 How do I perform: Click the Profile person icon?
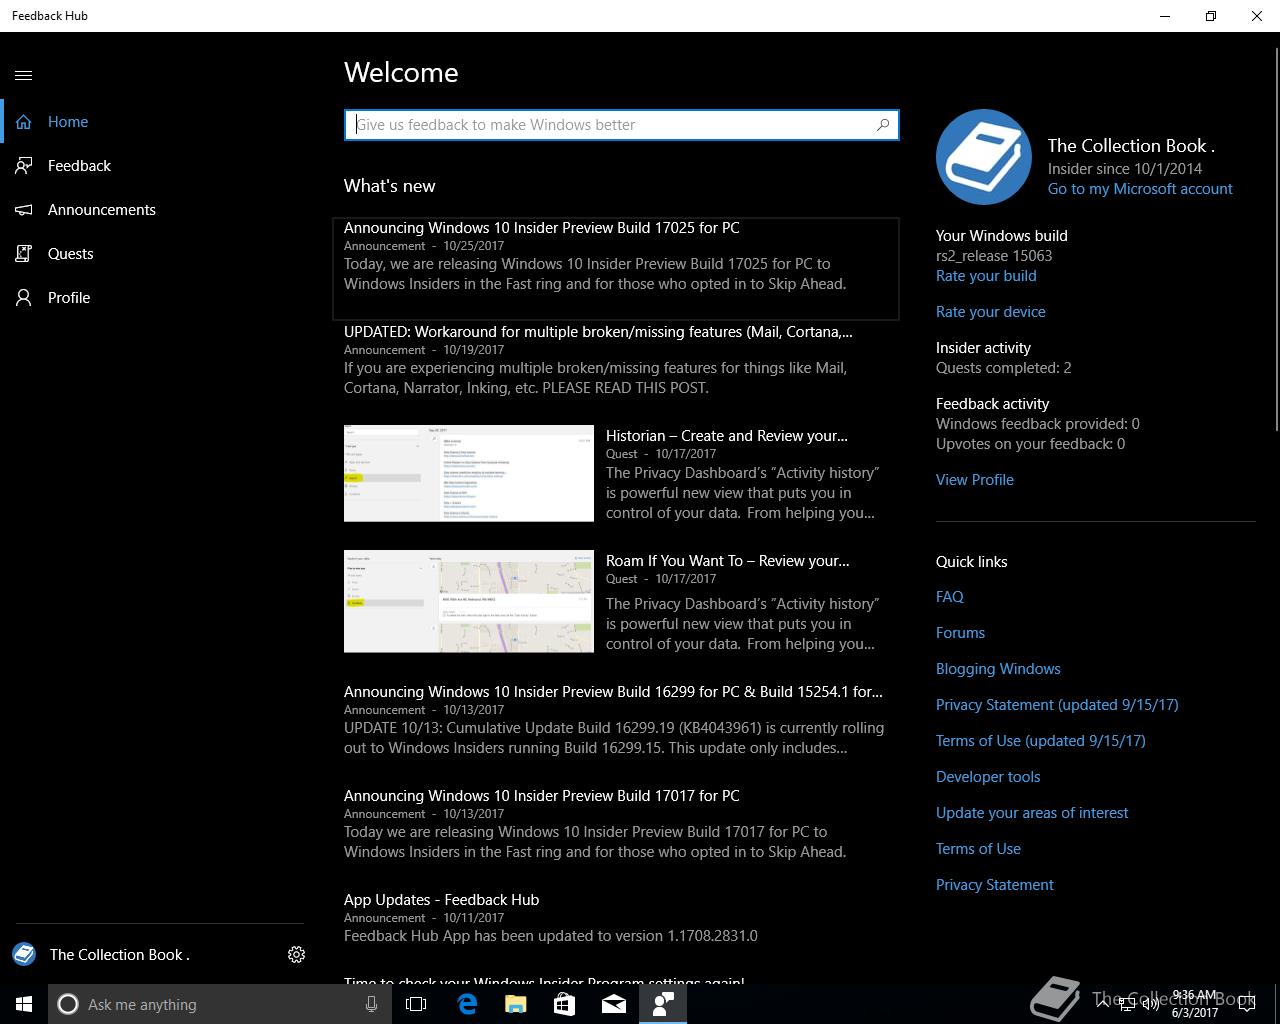(24, 298)
